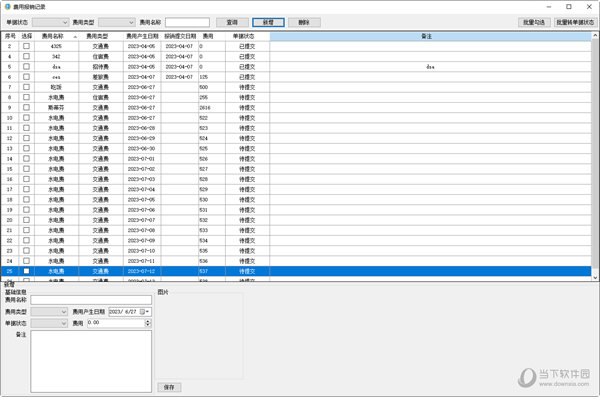Image resolution: width=600 pixels, height=397 pixels.
Task: Select the name cell 'ces' in row 6
Action: [x=56, y=77]
